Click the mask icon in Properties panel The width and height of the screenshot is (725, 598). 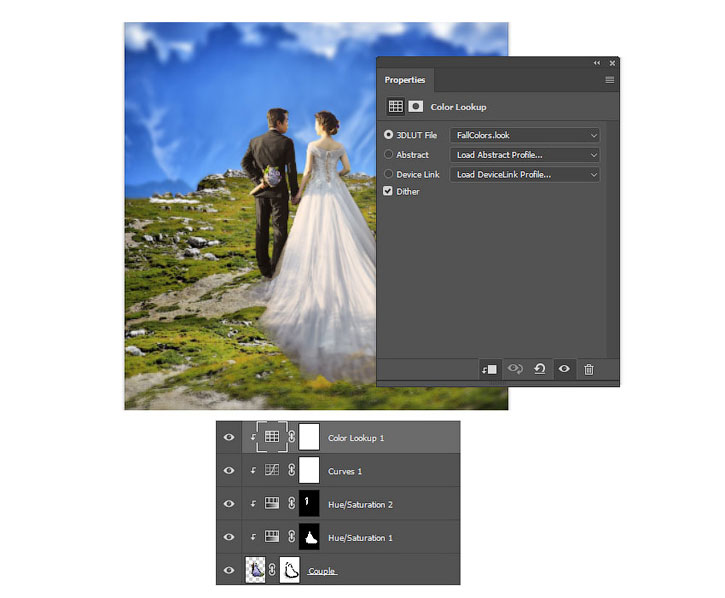tap(416, 107)
